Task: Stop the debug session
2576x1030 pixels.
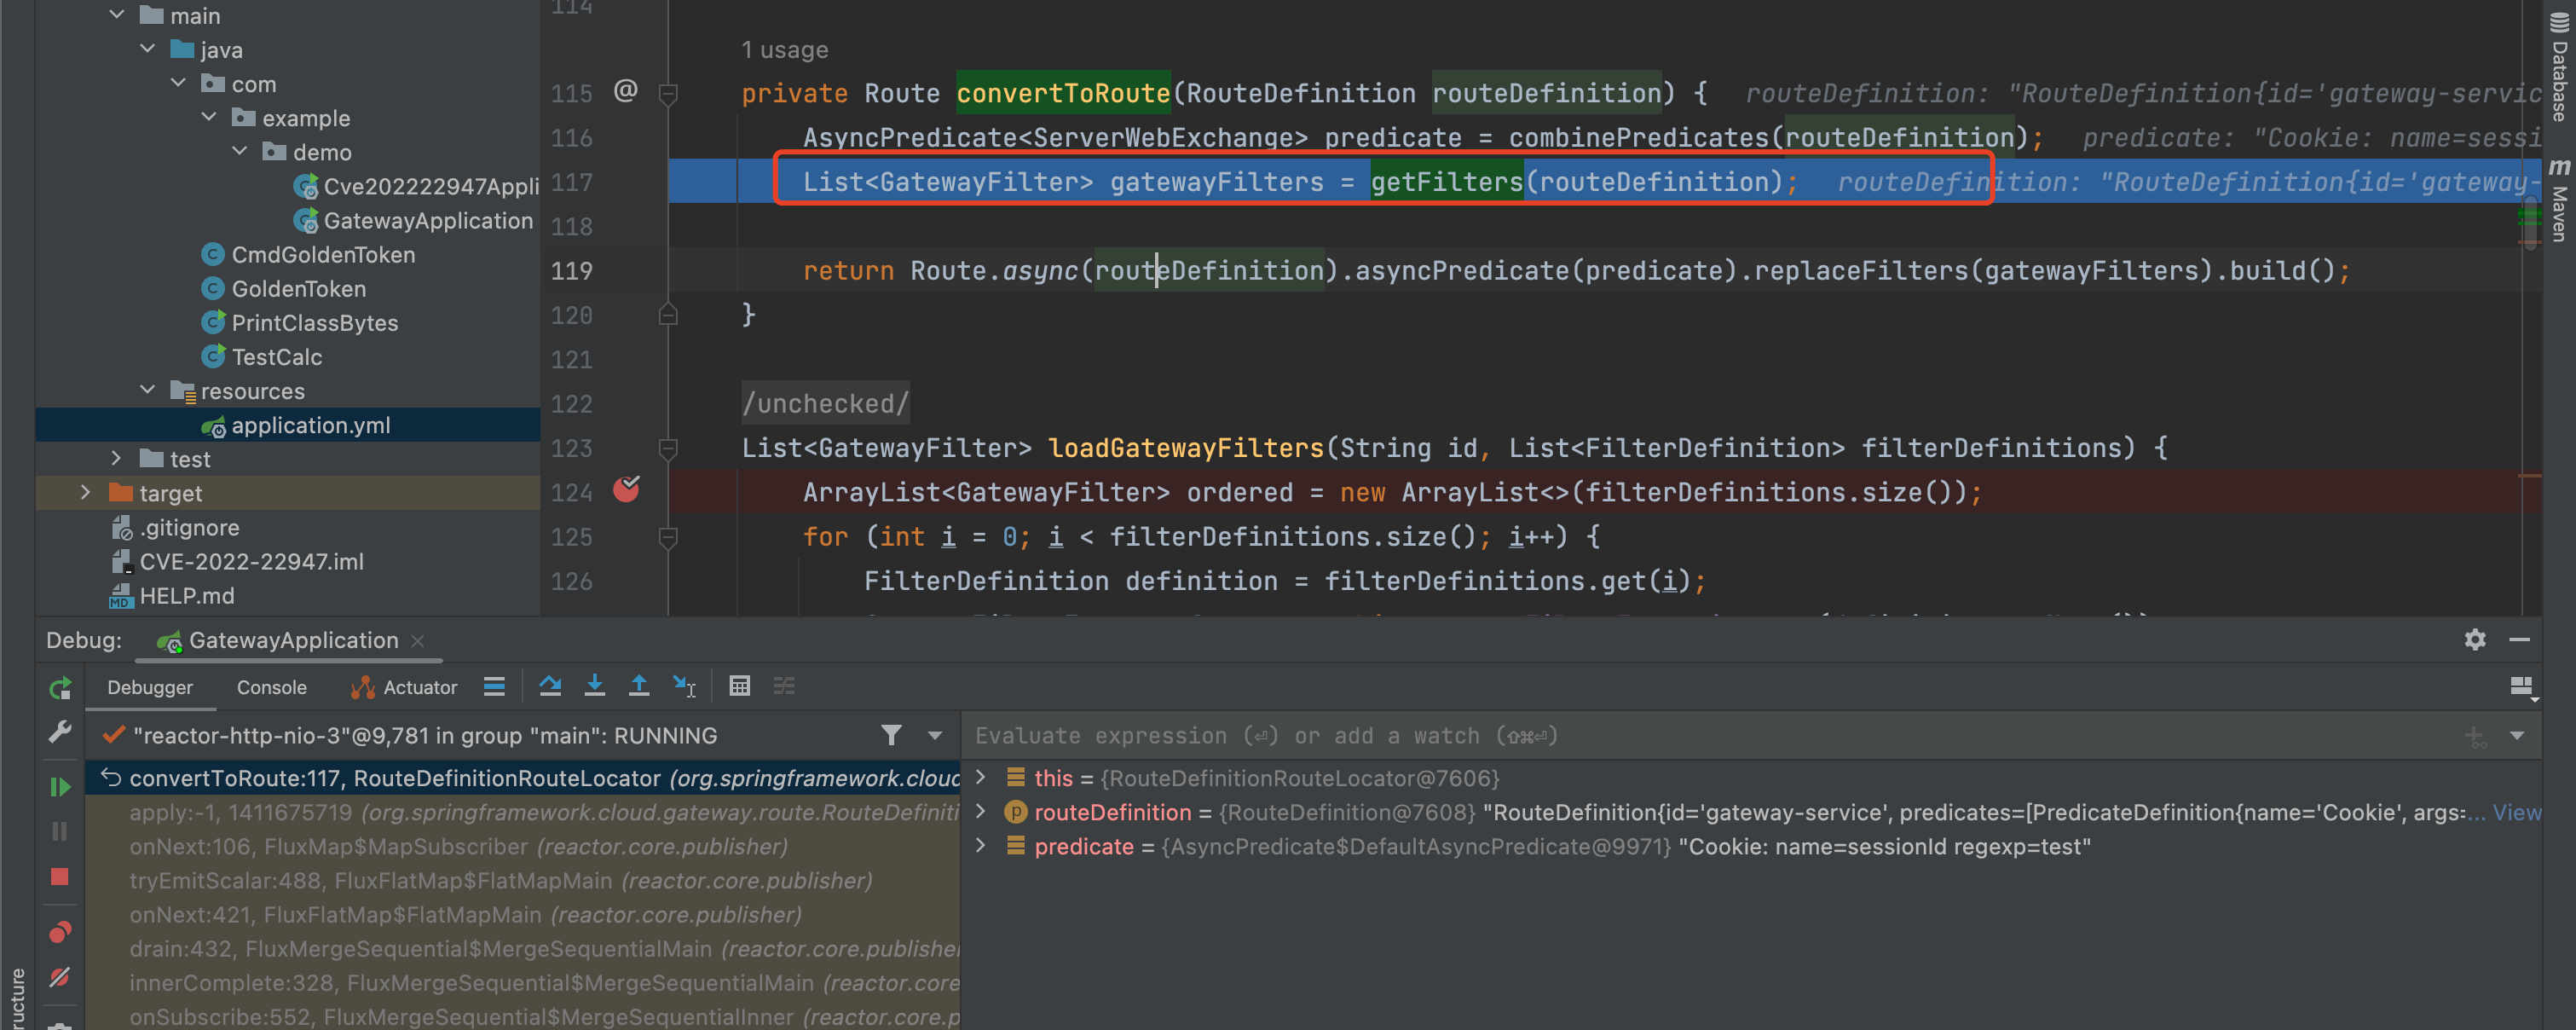Action: [x=60, y=877]
